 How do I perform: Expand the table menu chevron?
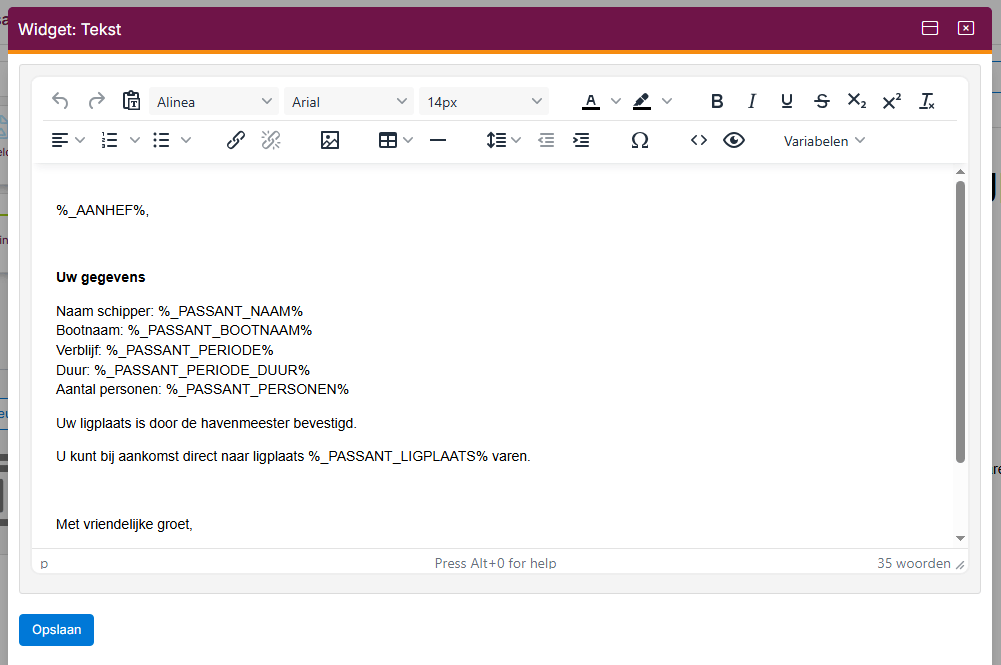408,140
